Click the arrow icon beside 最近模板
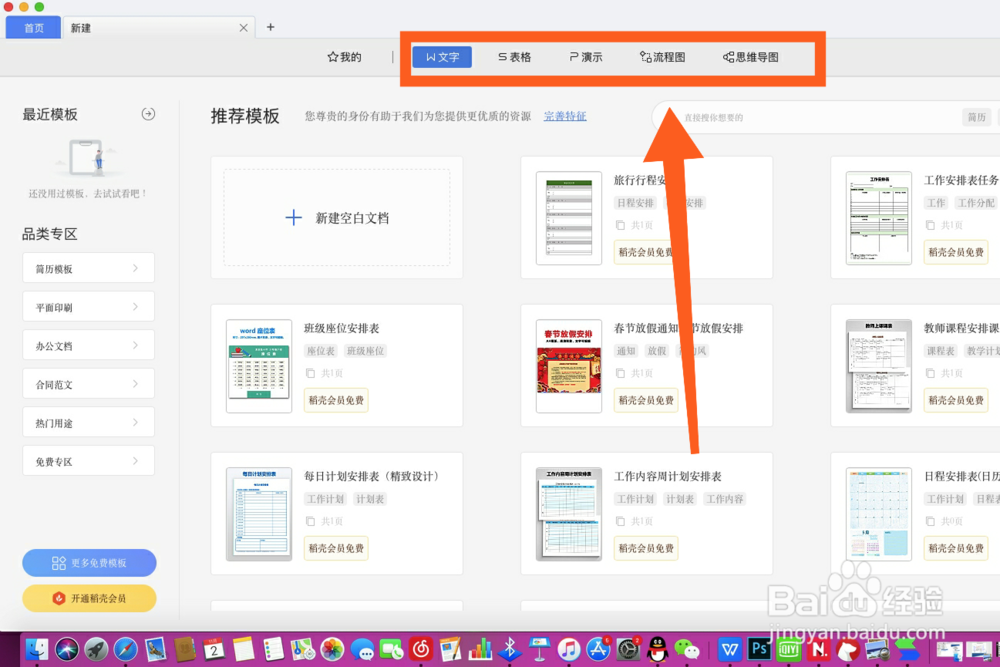1000x667 pixels. 148,114
